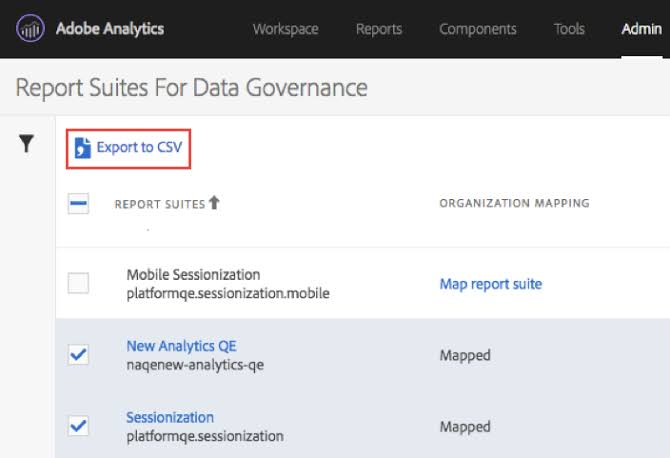This screenshot has width=670, height=458.
Task: Open the filter funnel icon panel
Action: [26, 144]
